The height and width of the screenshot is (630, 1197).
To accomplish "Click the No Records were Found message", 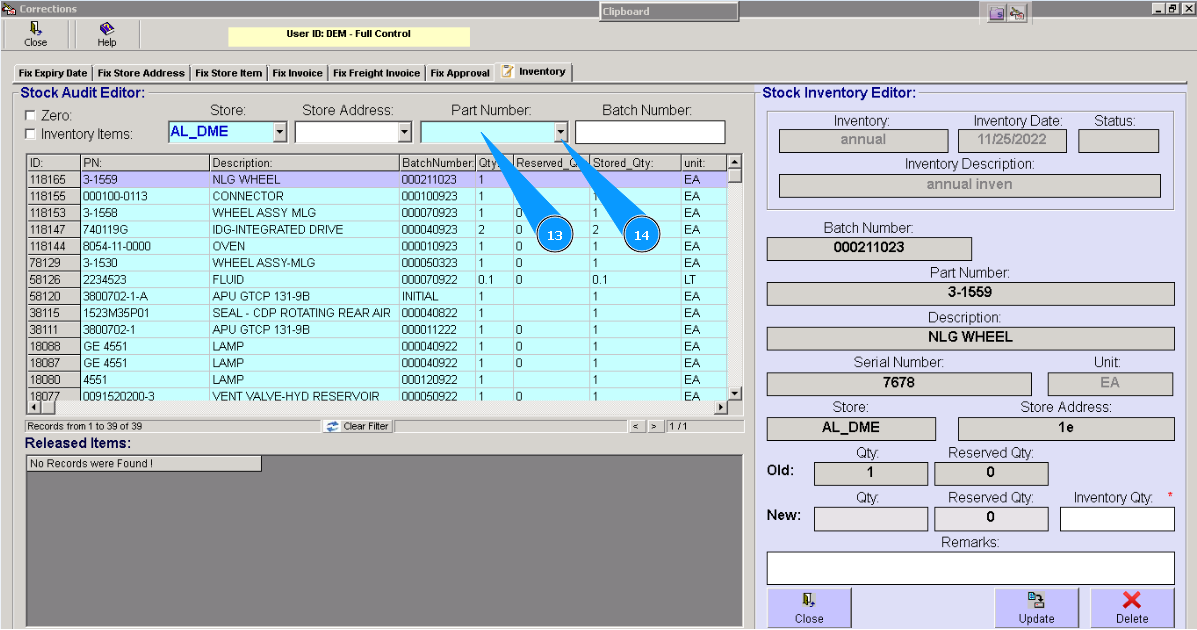I will pos(144,464).
